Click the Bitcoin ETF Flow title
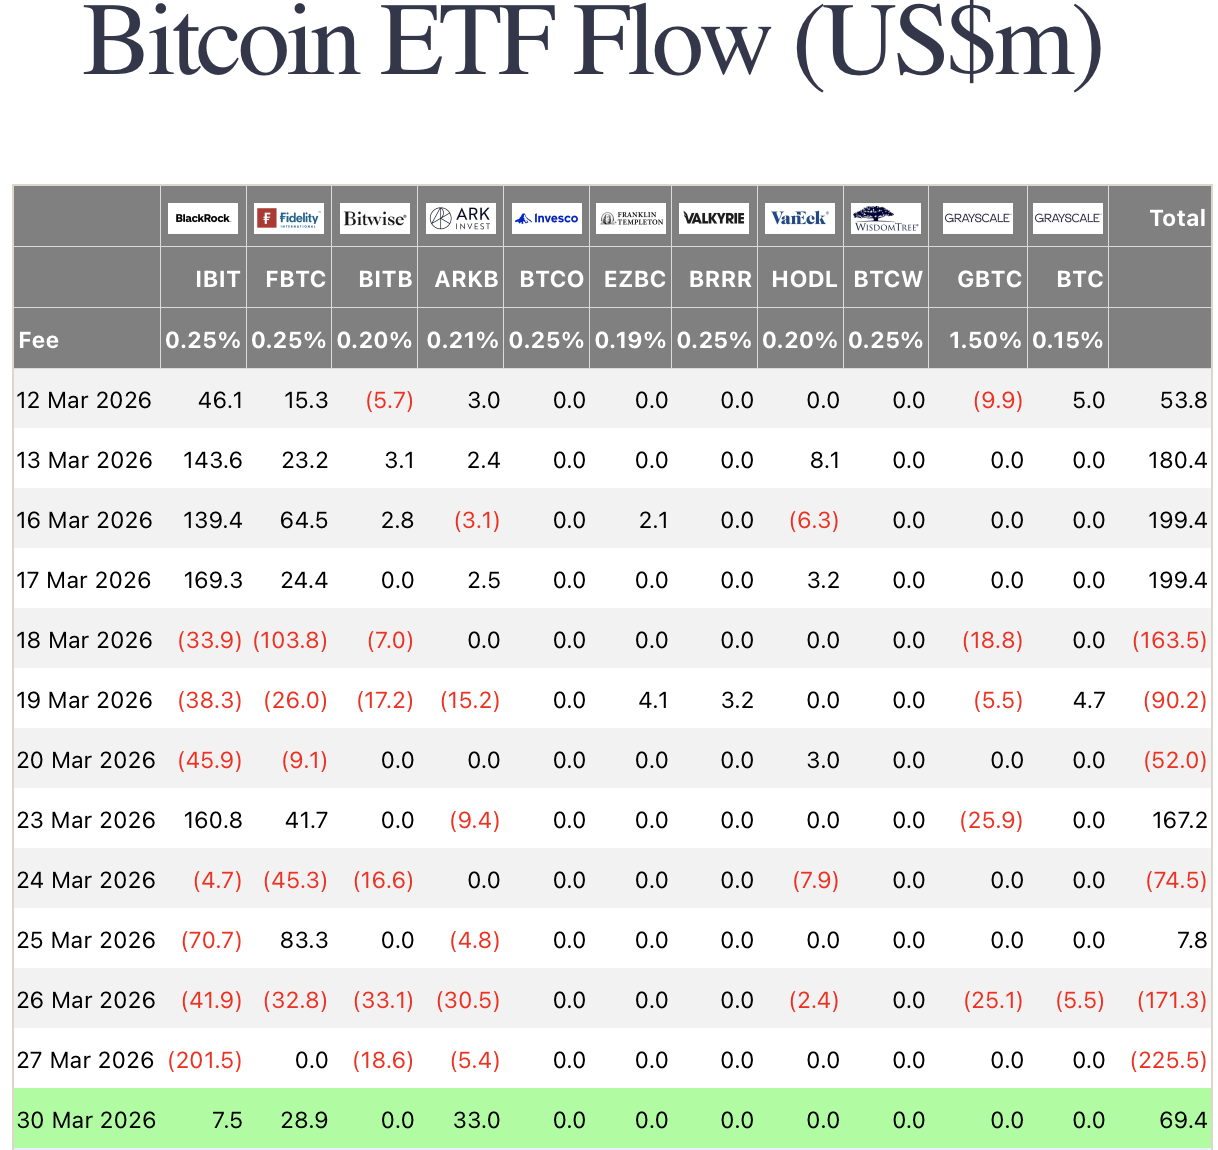Viewport: 1218px width, 1150px height. [593, 45]
